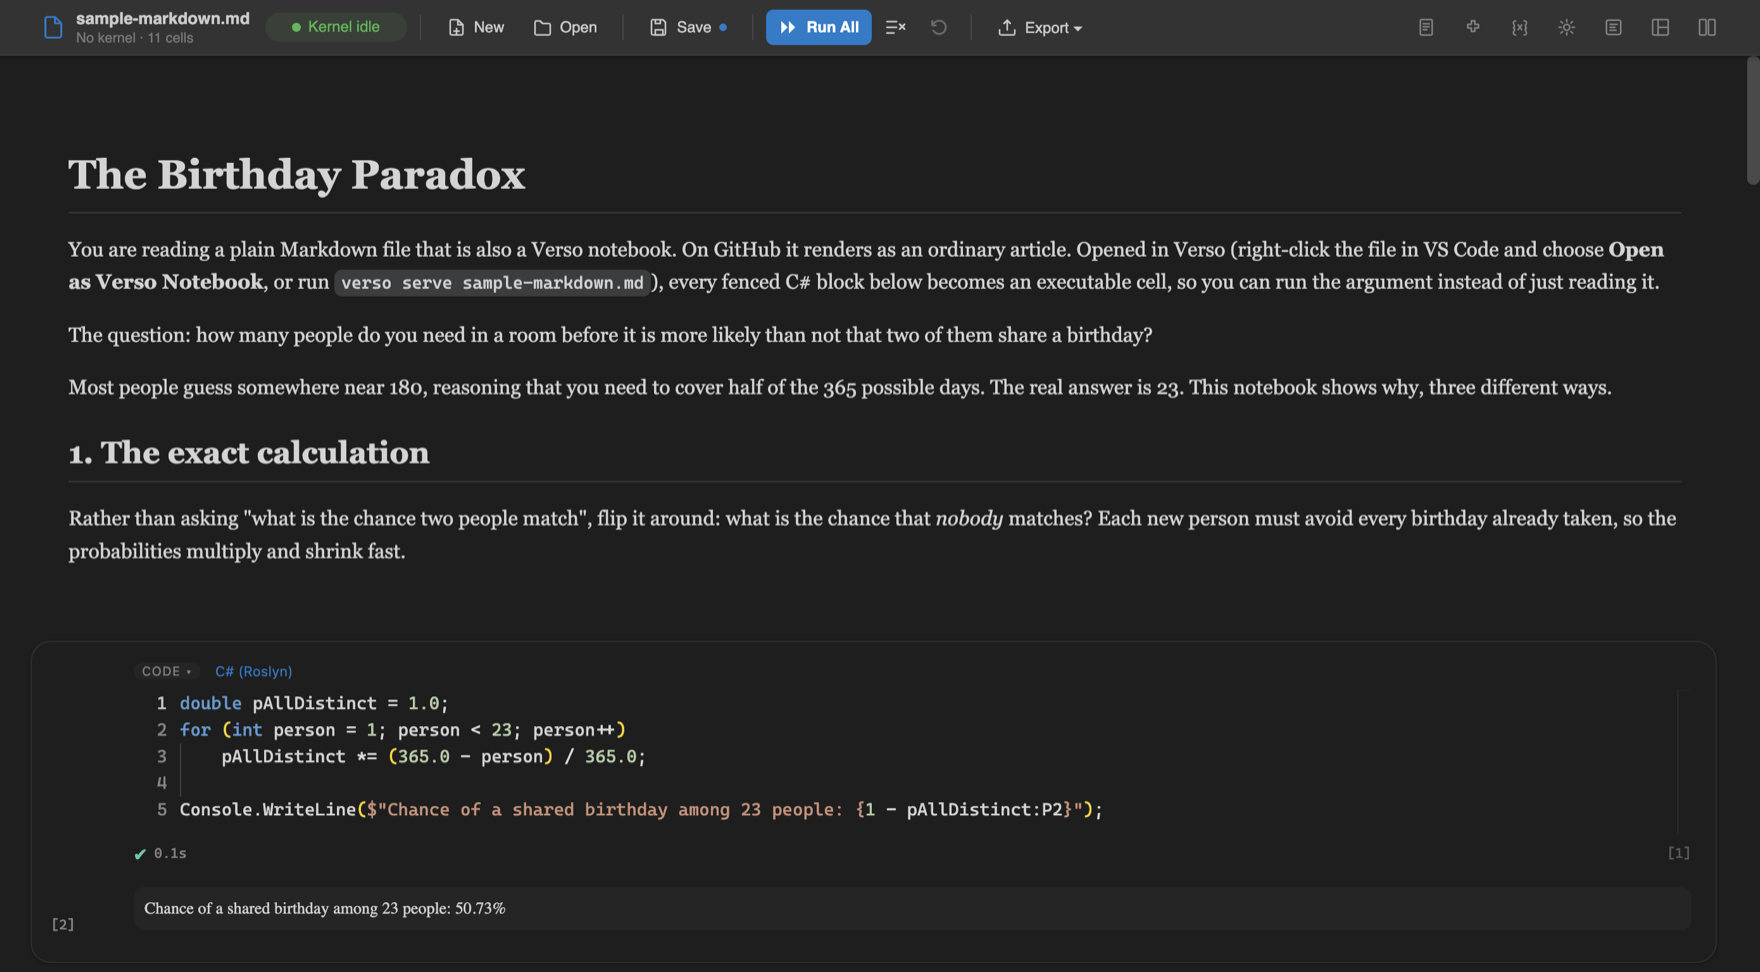Place cursor in code line 'double pAllDistinct = 1.0;'
The image size is (1760, 972).
tap(314, 703)
